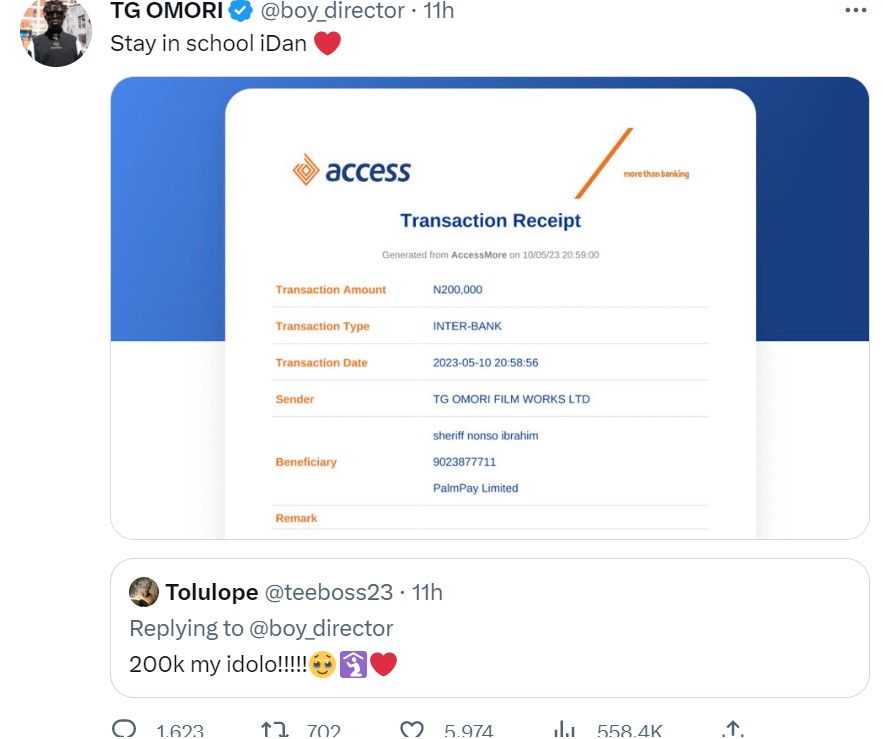Open TG OMORI's profile picture

tap(56, 33)
